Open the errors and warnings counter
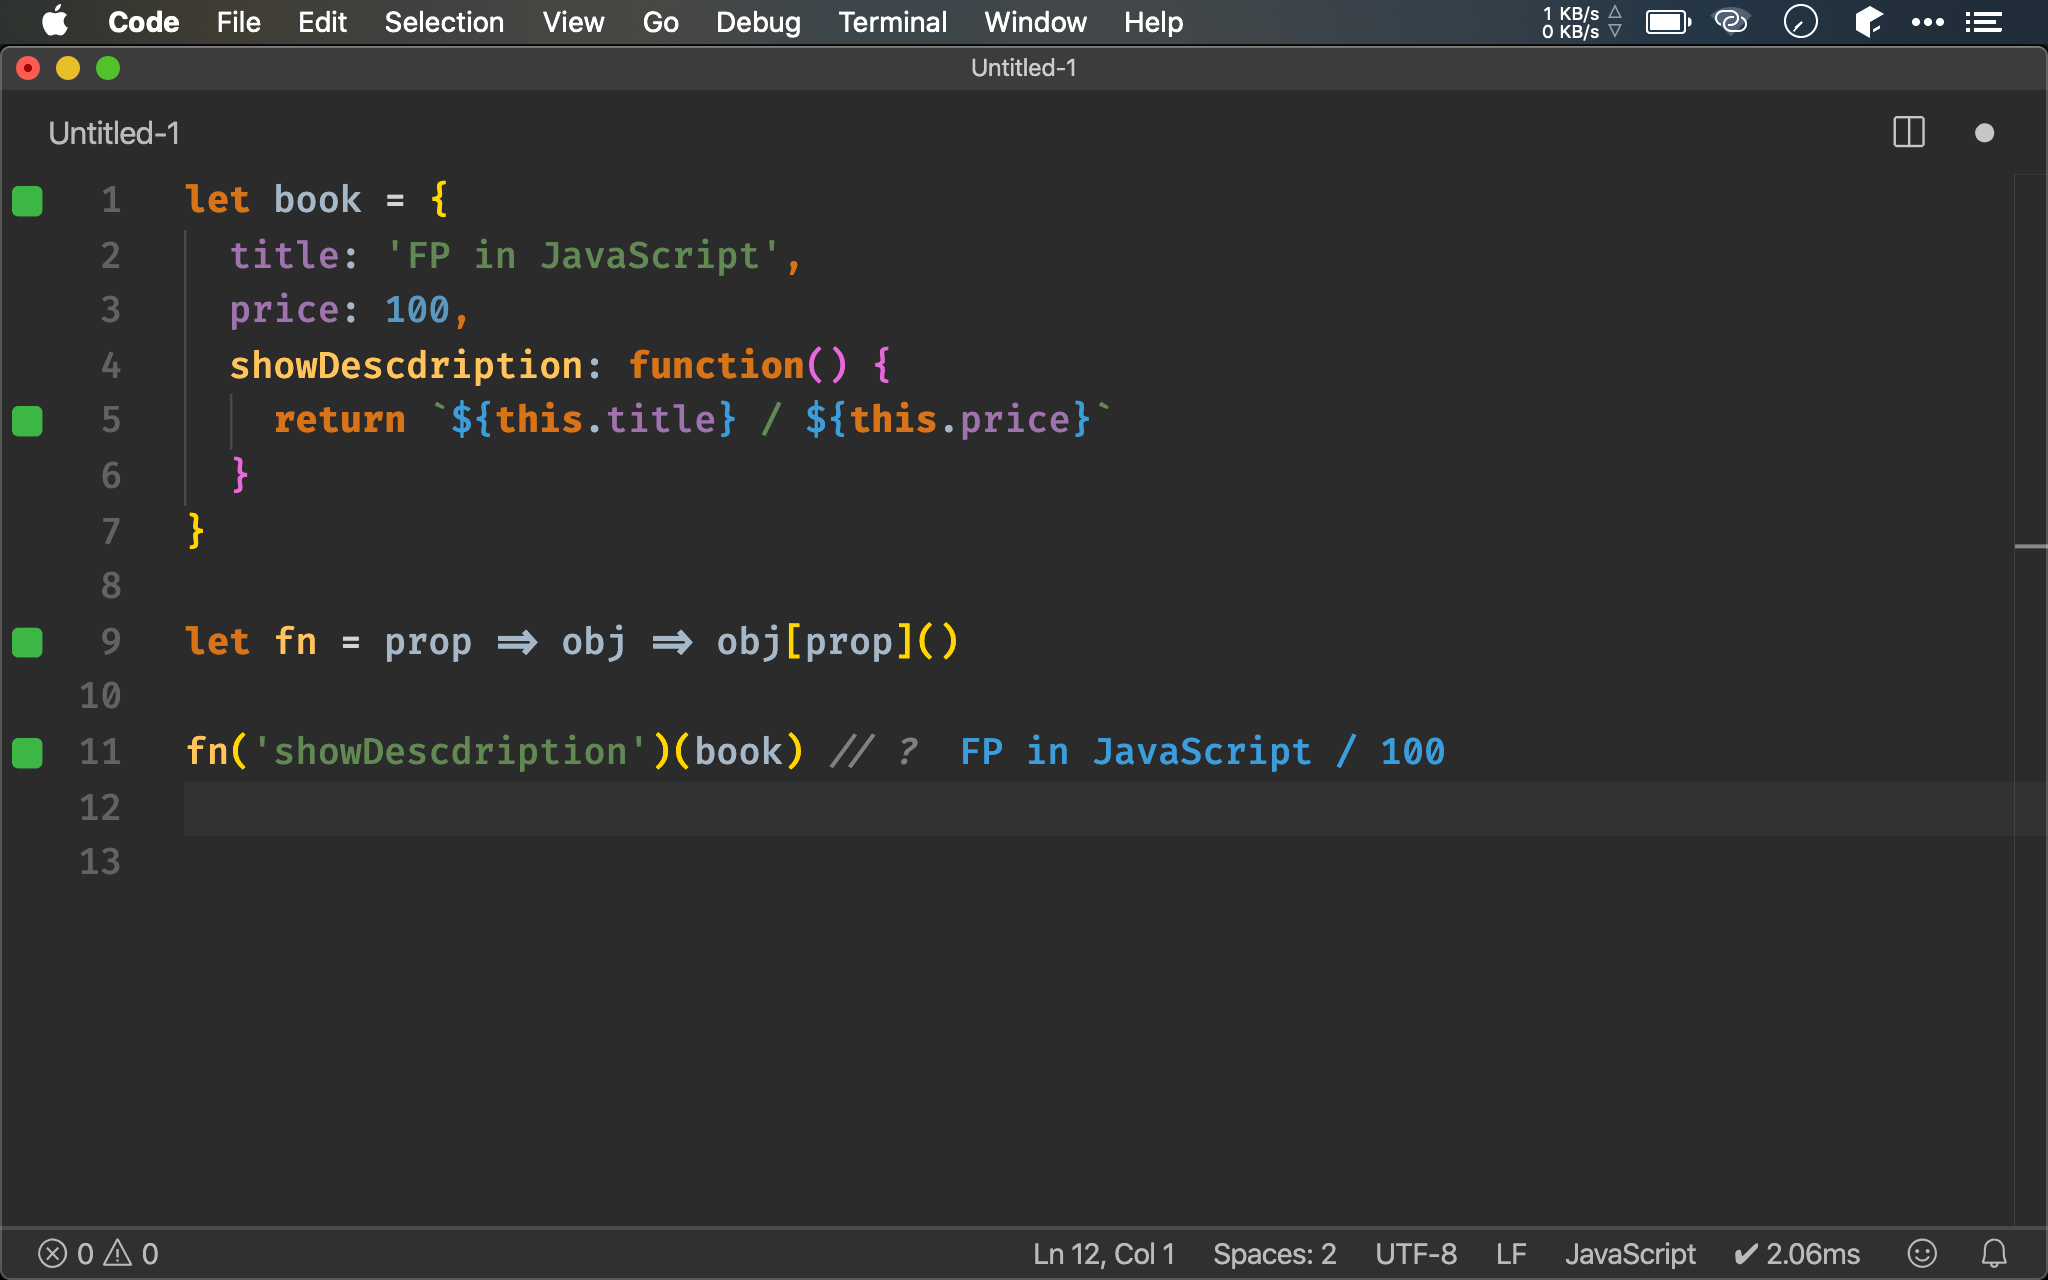Screen dimensions: 2048x1280 click(x=98, y=1253)
